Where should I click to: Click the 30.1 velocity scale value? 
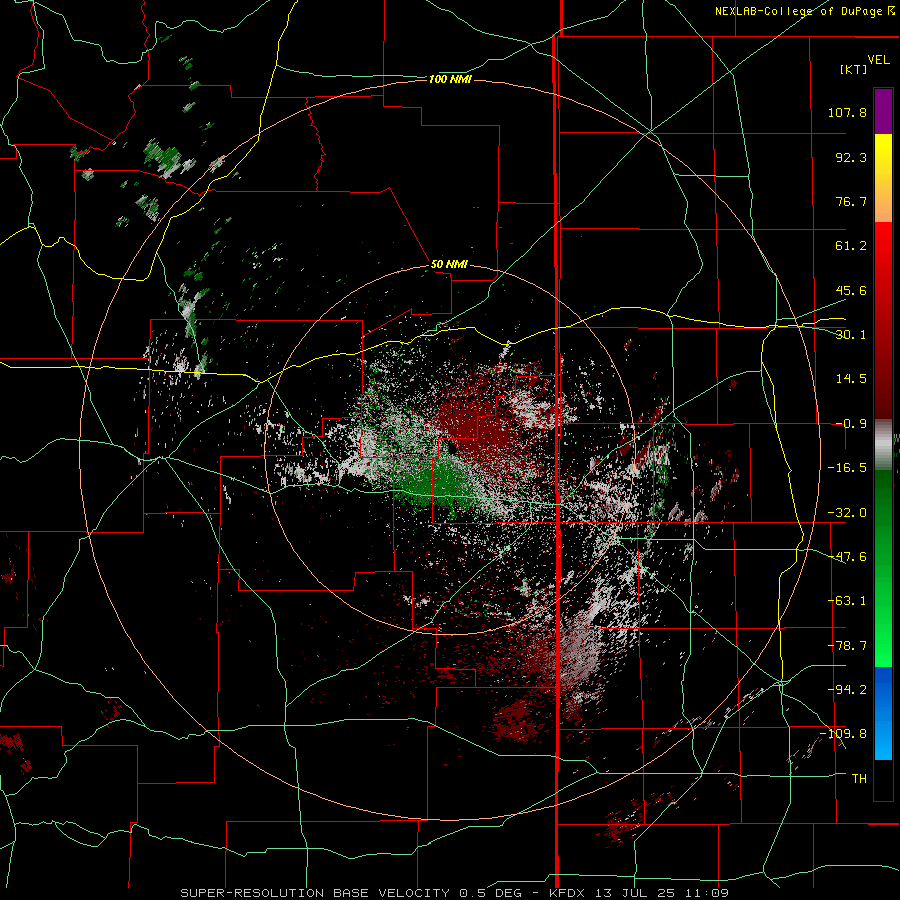[851, 335]
